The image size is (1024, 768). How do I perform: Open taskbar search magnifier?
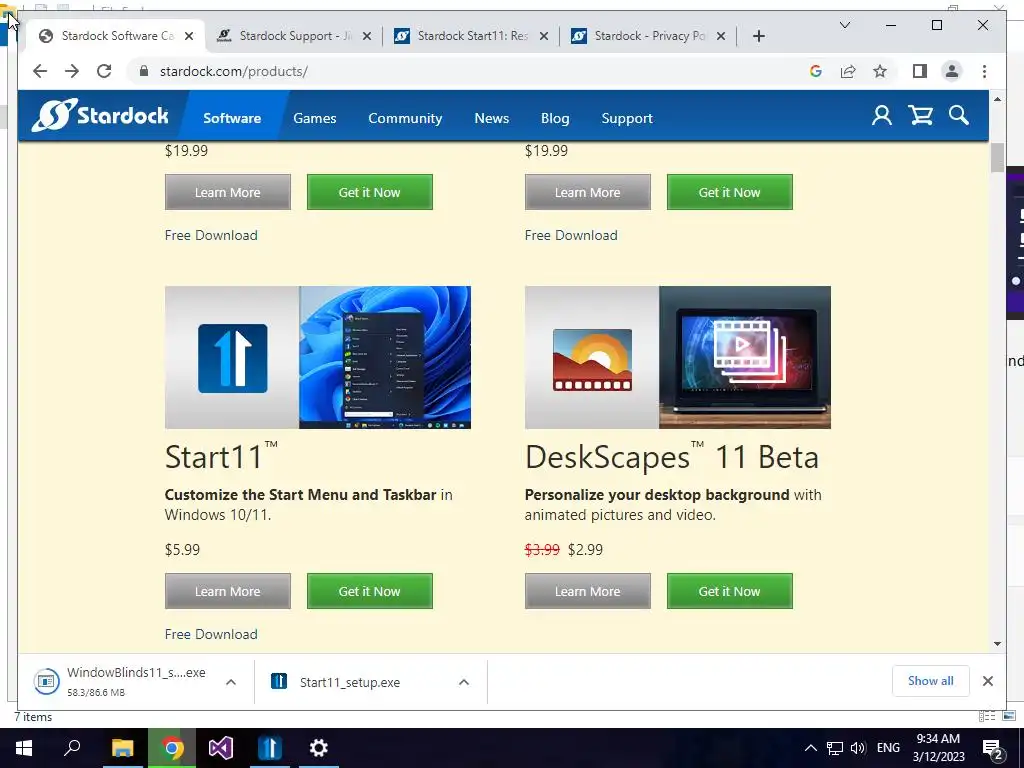tap(72, 748)
